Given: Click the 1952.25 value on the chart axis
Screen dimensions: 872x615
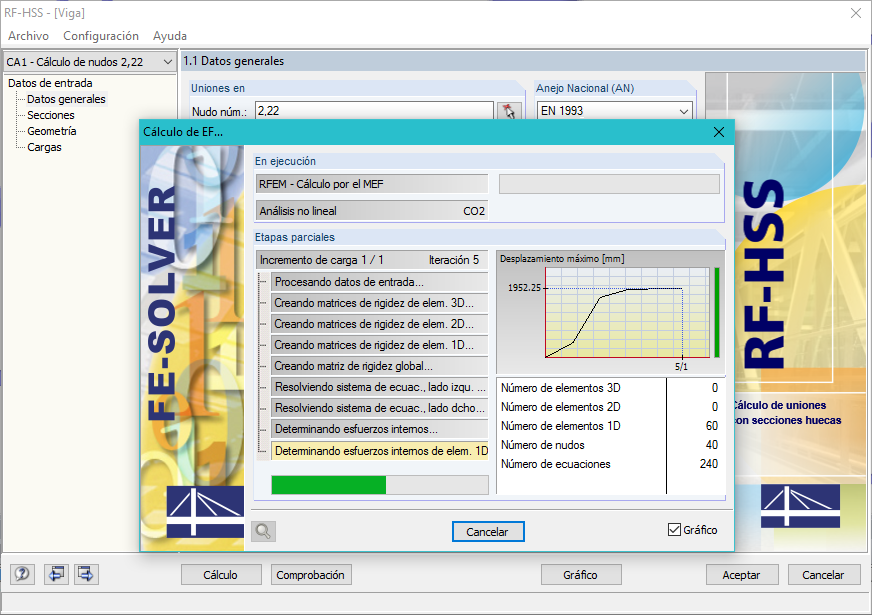Looking at the screenshot, I should (524, 287).
